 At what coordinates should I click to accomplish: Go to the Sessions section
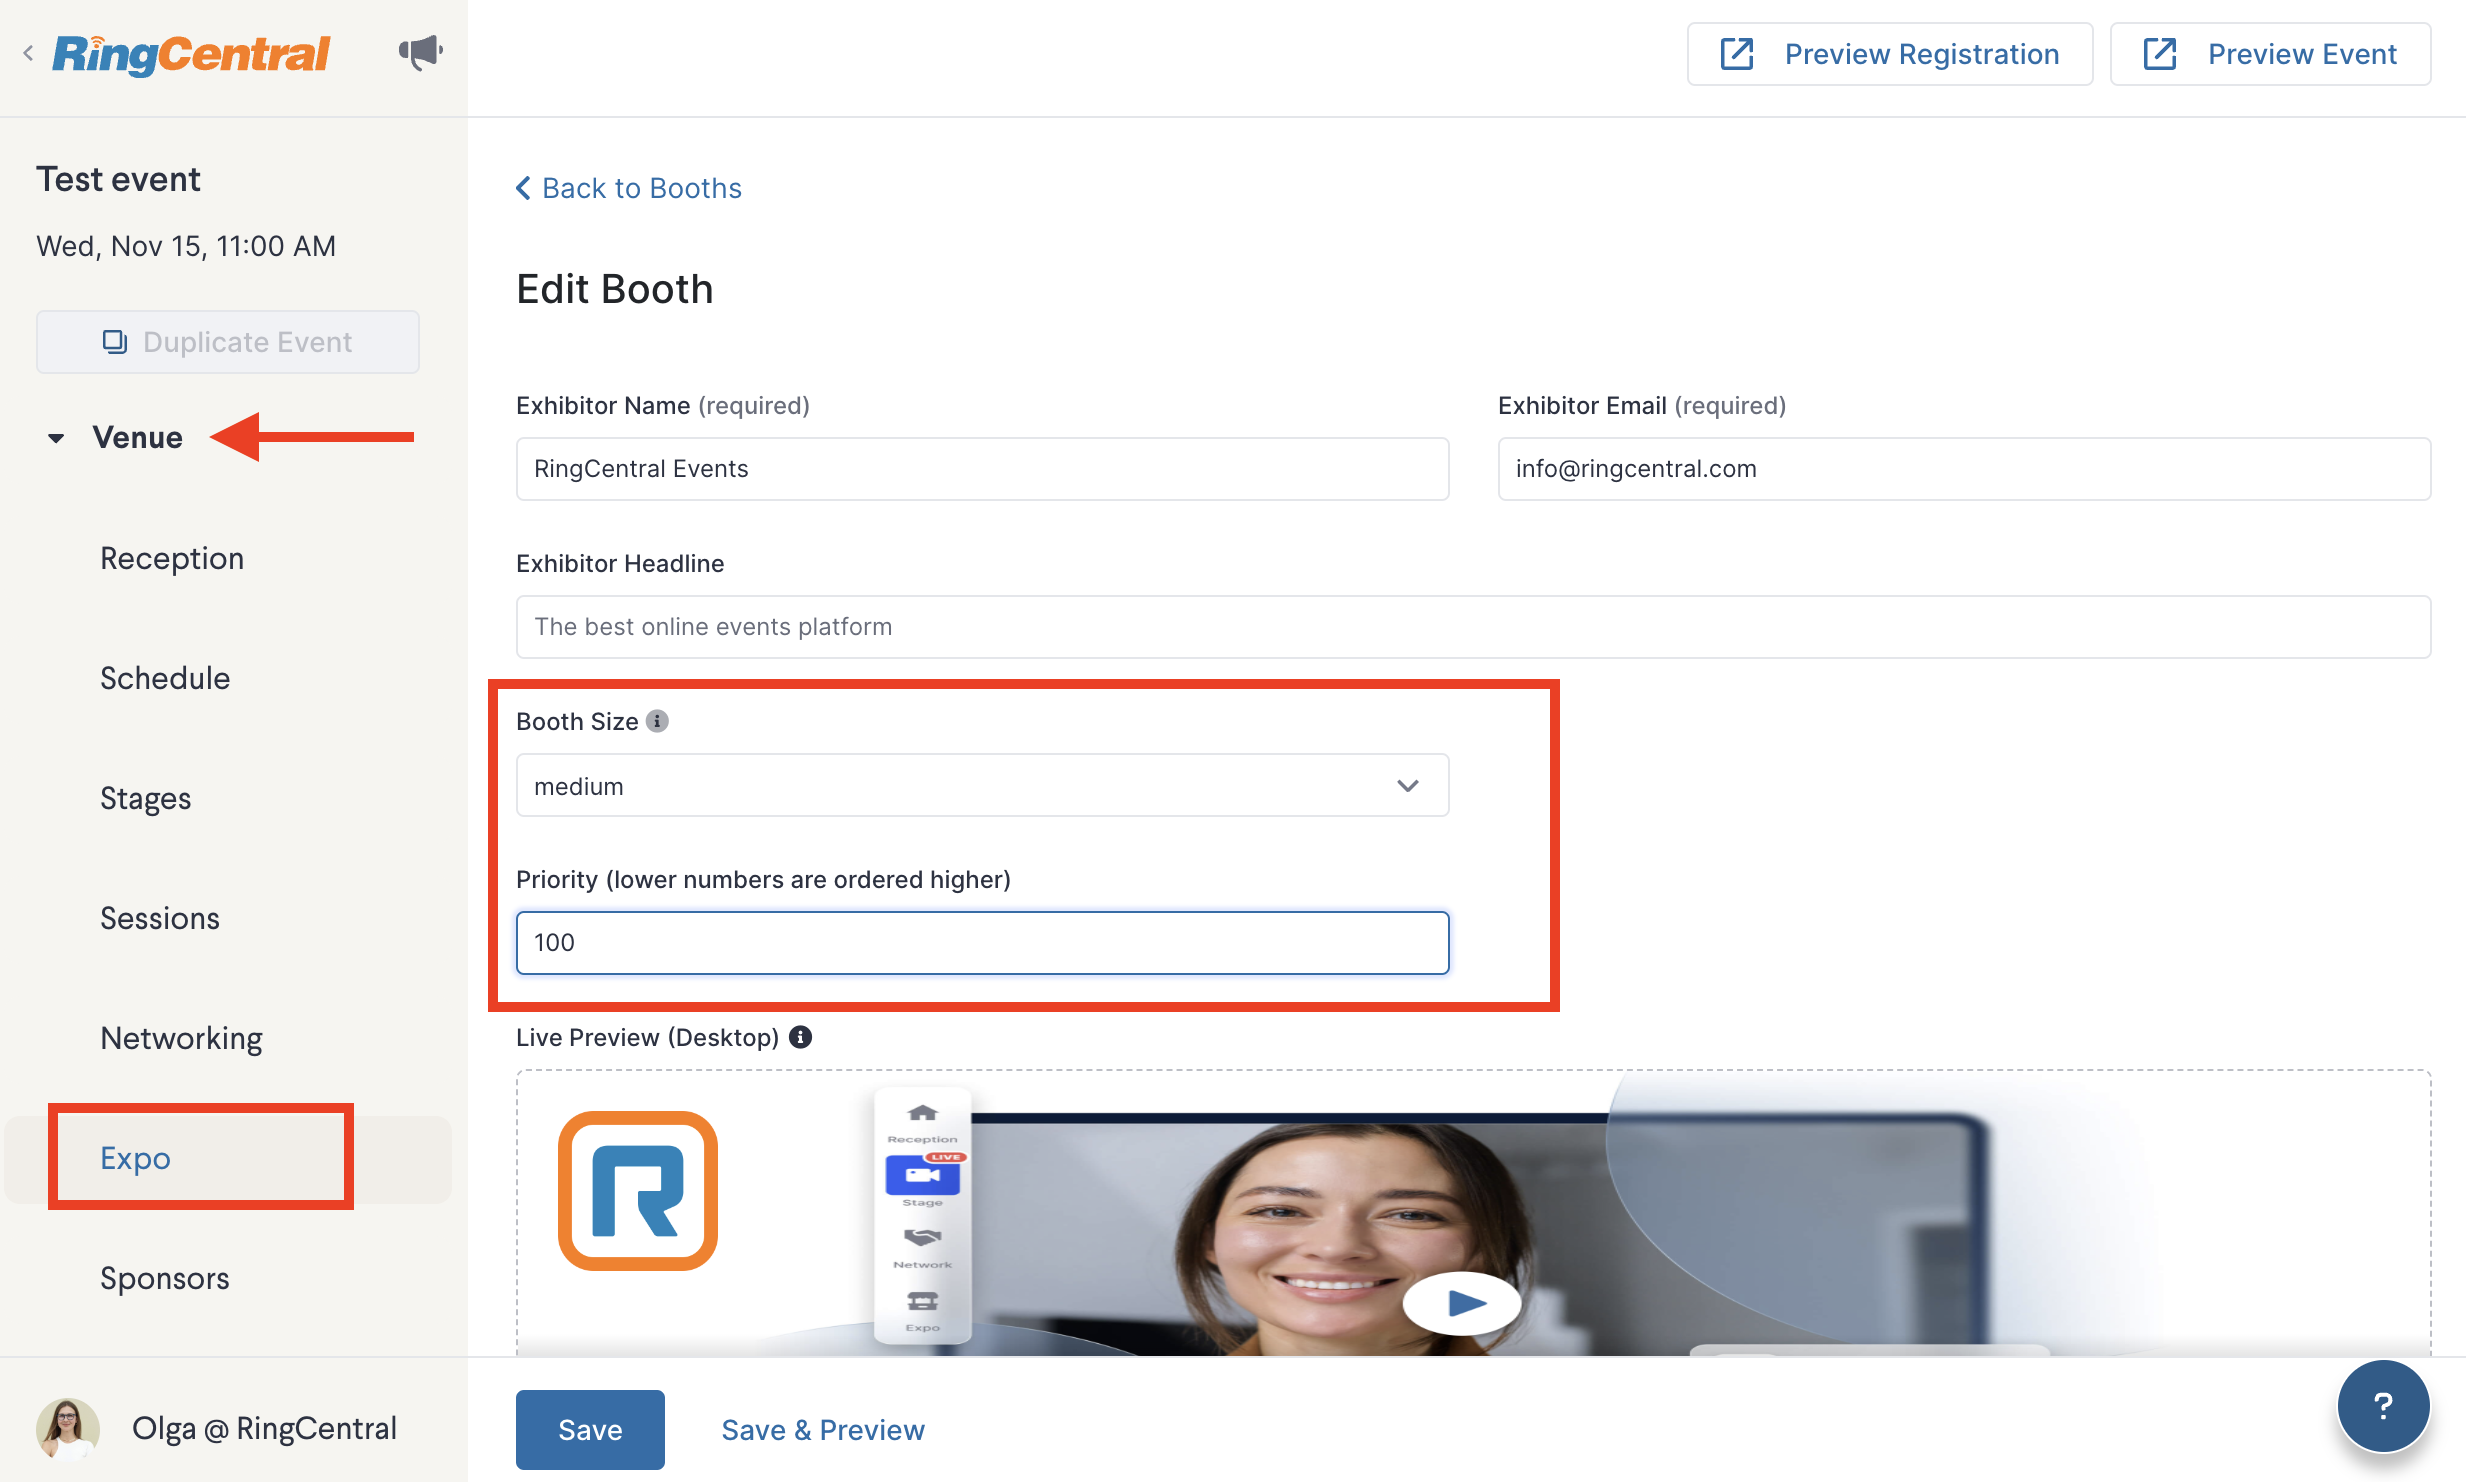tap(160, 918)
